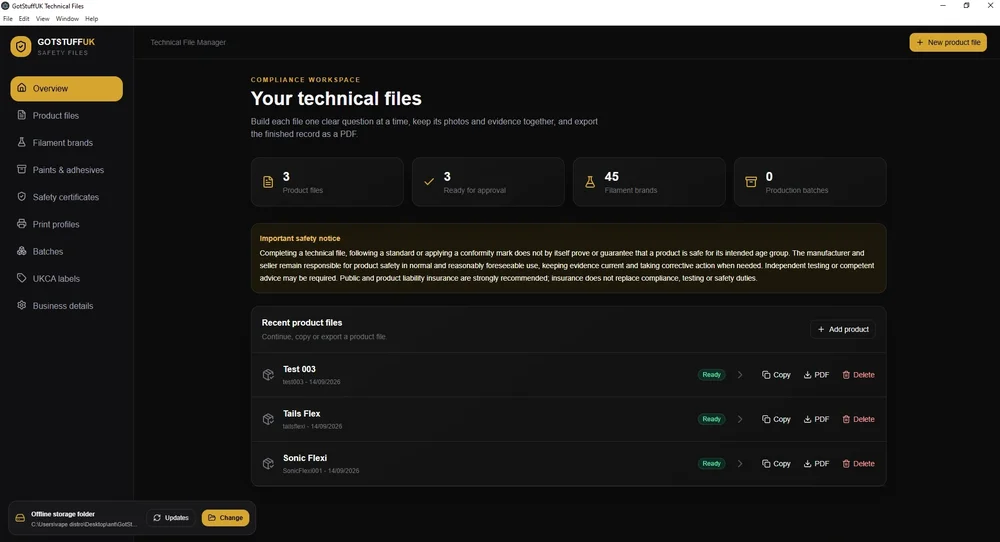Click Ready badge on Tails Flex

tap(711, 419)
